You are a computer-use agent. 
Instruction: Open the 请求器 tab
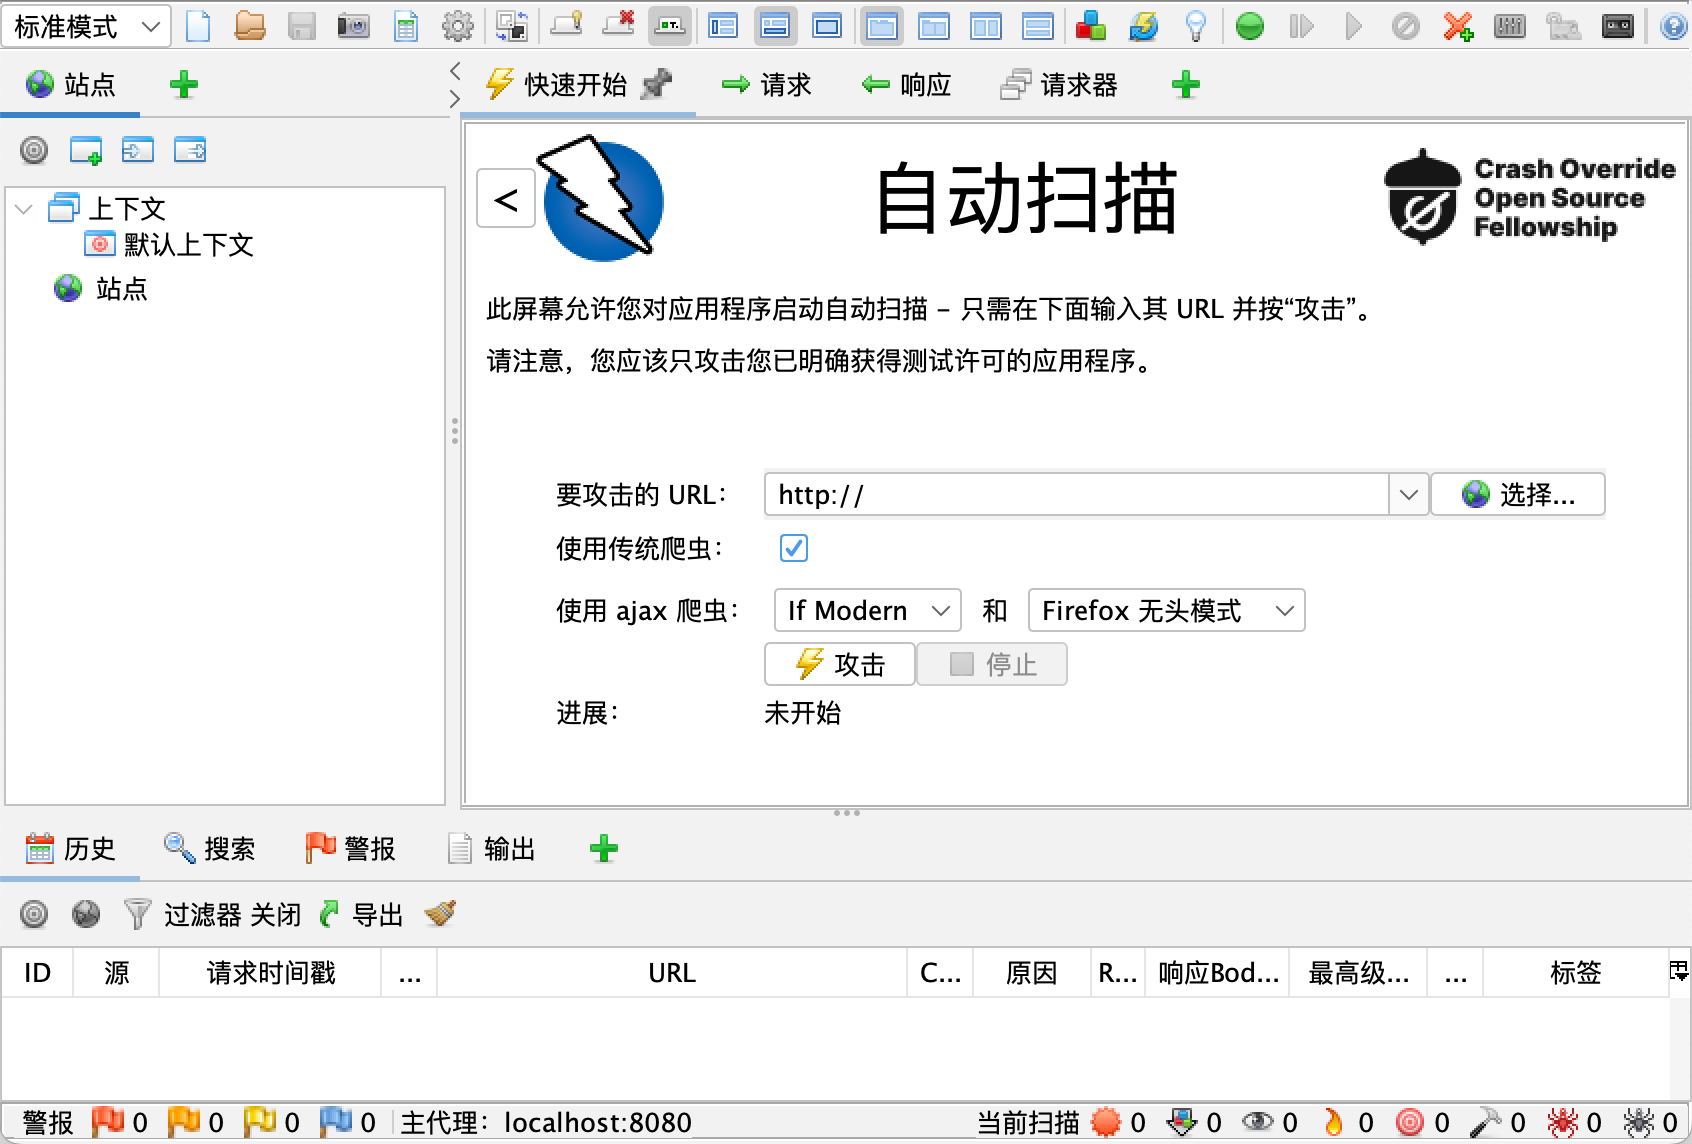[x=1059, y=85]
